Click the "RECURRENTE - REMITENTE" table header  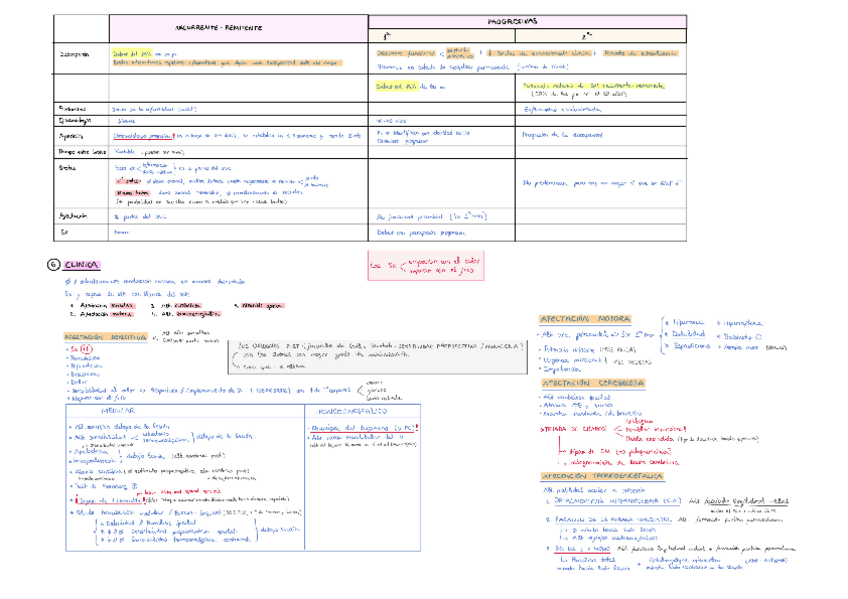click(x=219, y=29)
